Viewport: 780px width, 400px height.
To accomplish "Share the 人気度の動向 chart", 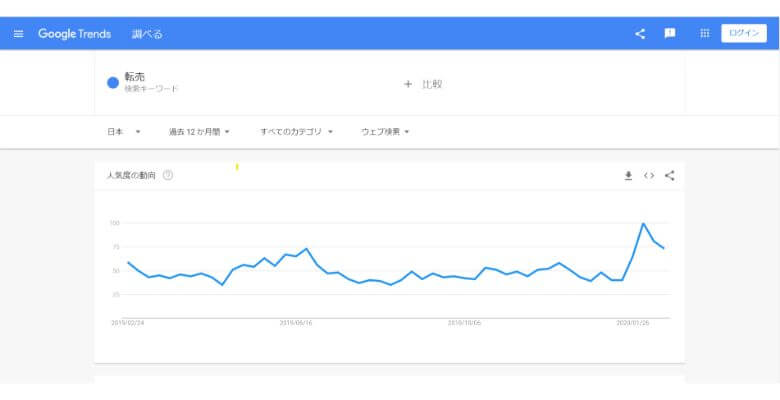I will (x=670, y=175).
